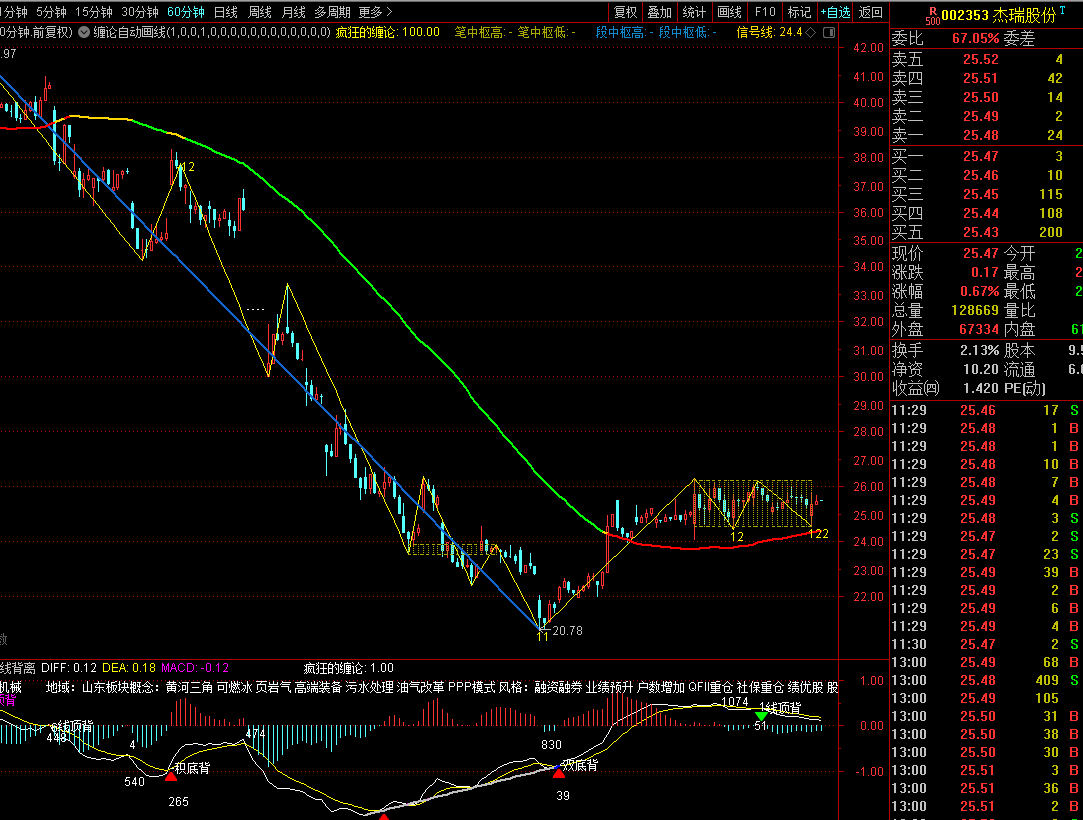Click the green 1线顶背 signal triangle

(x=760, y=716)
